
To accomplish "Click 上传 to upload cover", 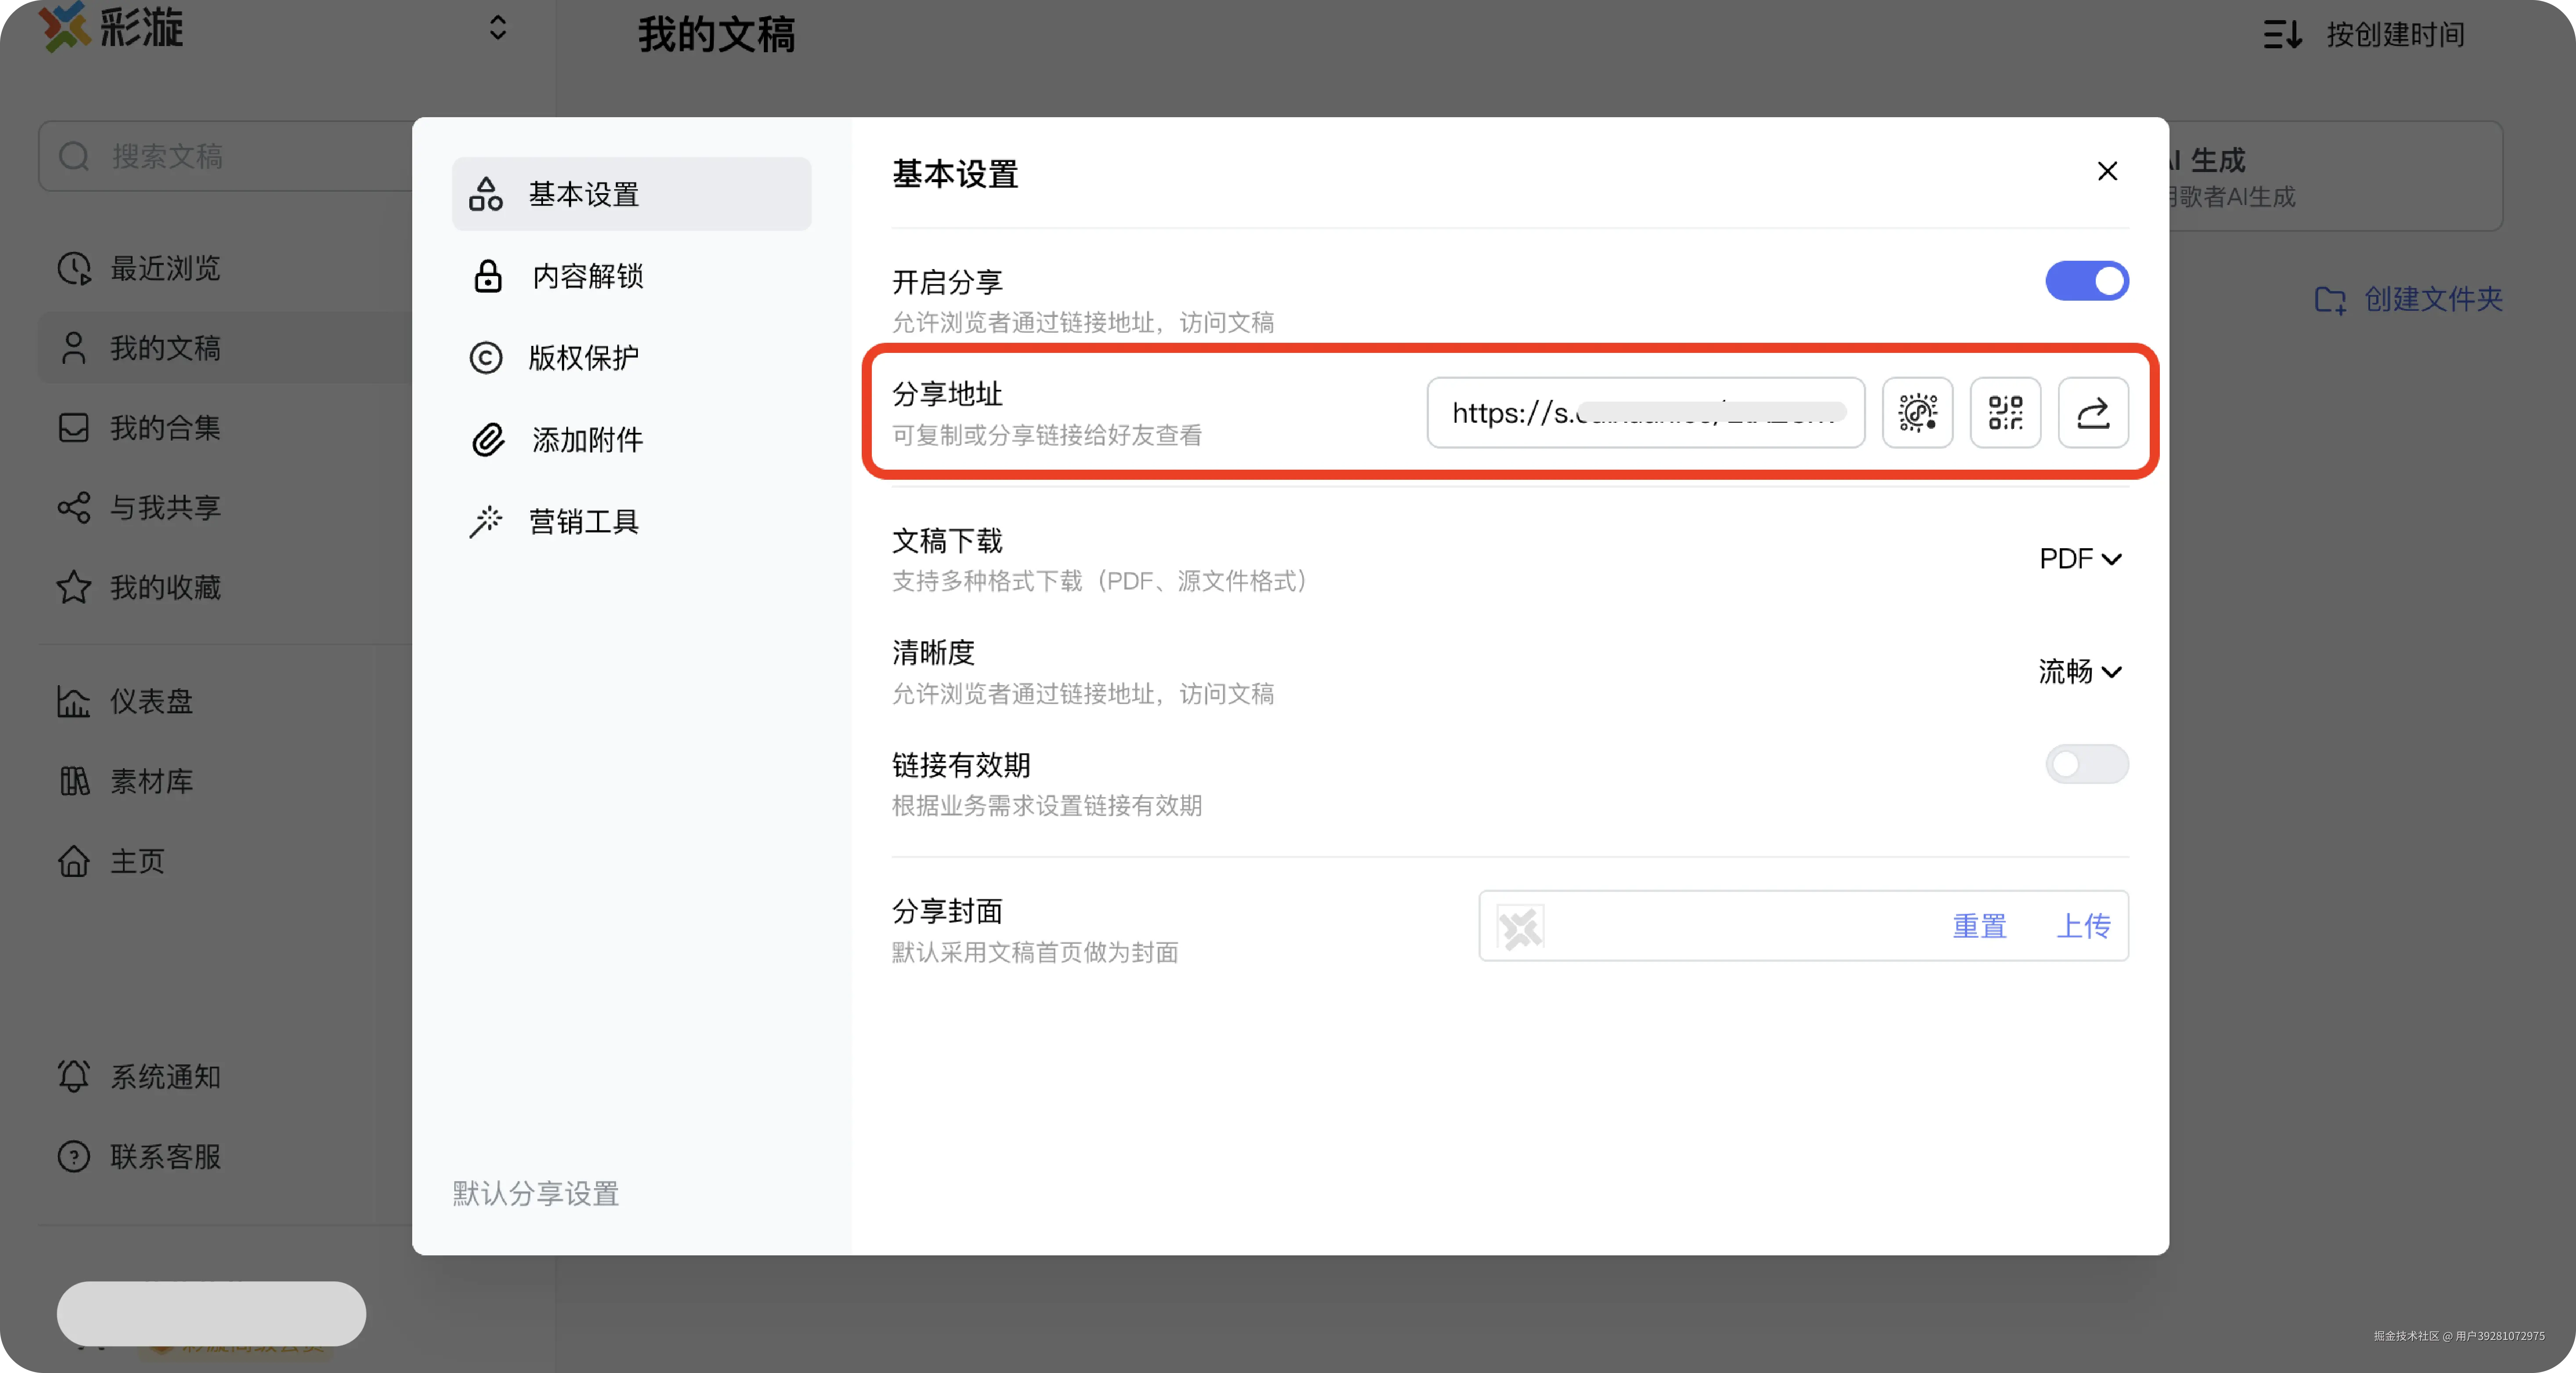I will (2083, 926).
